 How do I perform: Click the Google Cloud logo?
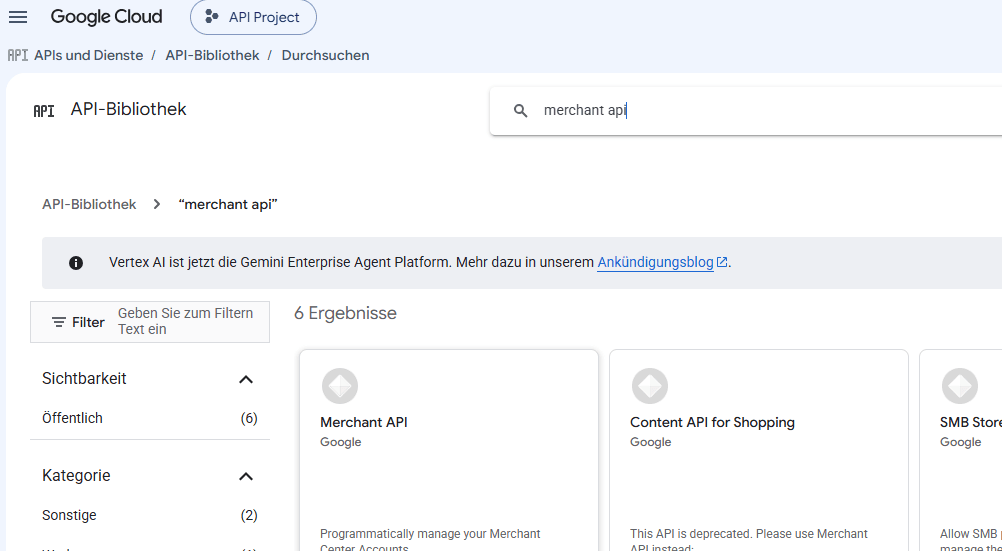[x=107, y=17]
